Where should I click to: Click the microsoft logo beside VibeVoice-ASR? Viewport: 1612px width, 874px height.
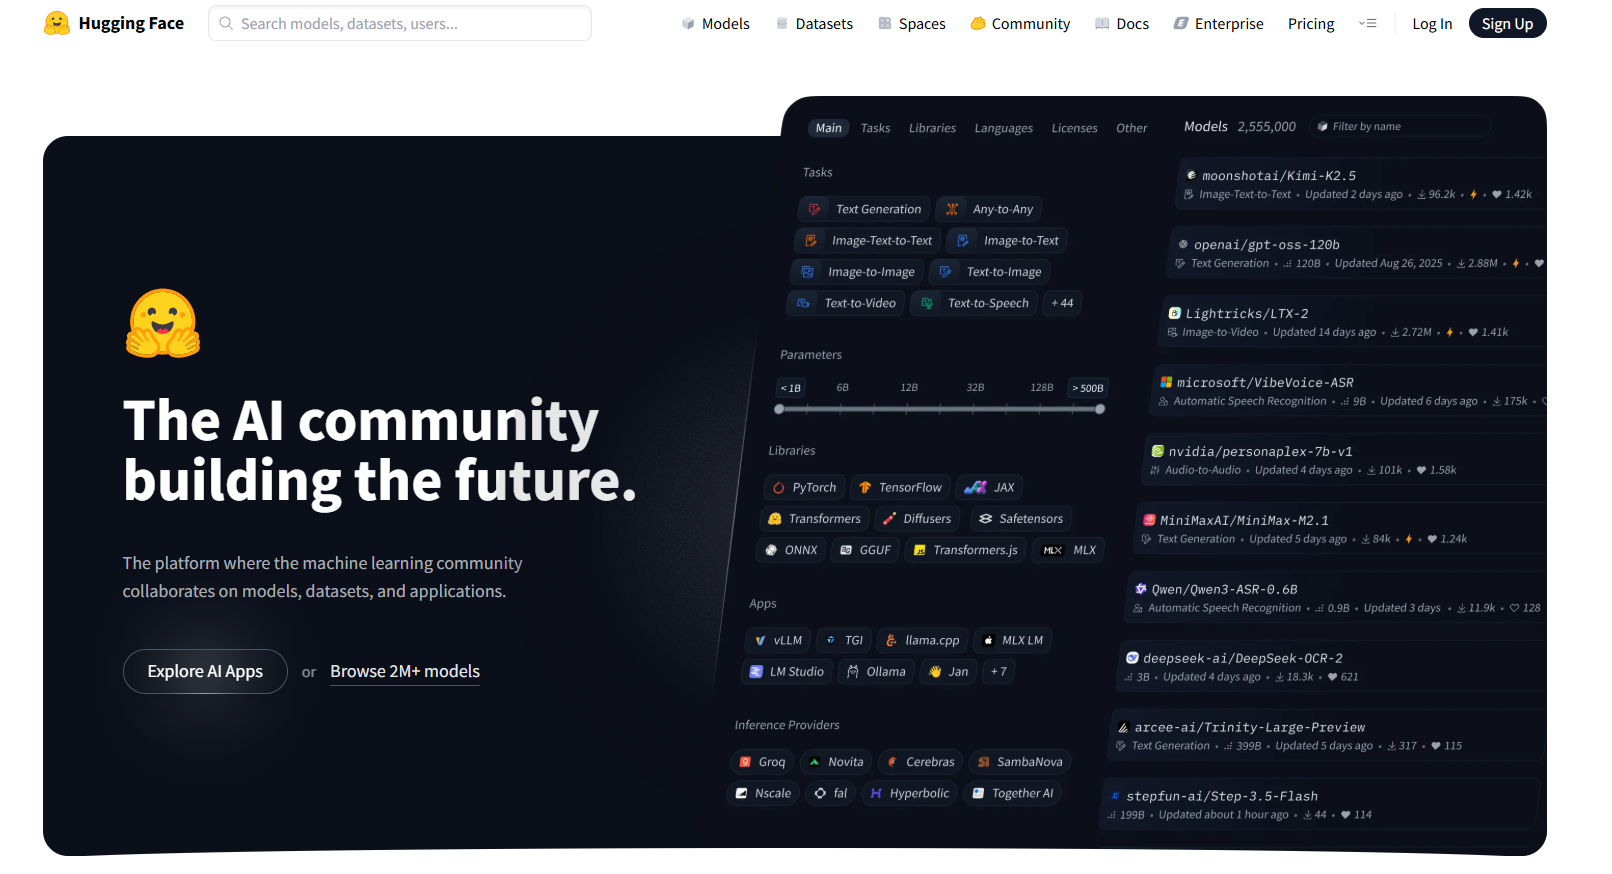1166,382
